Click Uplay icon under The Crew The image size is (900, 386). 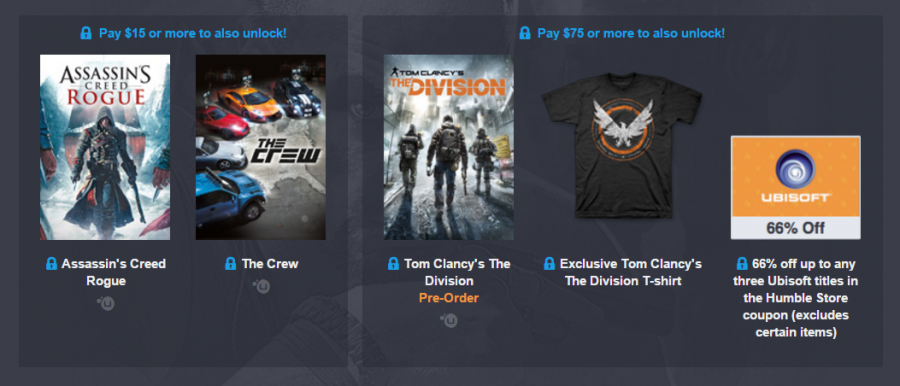click(261, 286)
